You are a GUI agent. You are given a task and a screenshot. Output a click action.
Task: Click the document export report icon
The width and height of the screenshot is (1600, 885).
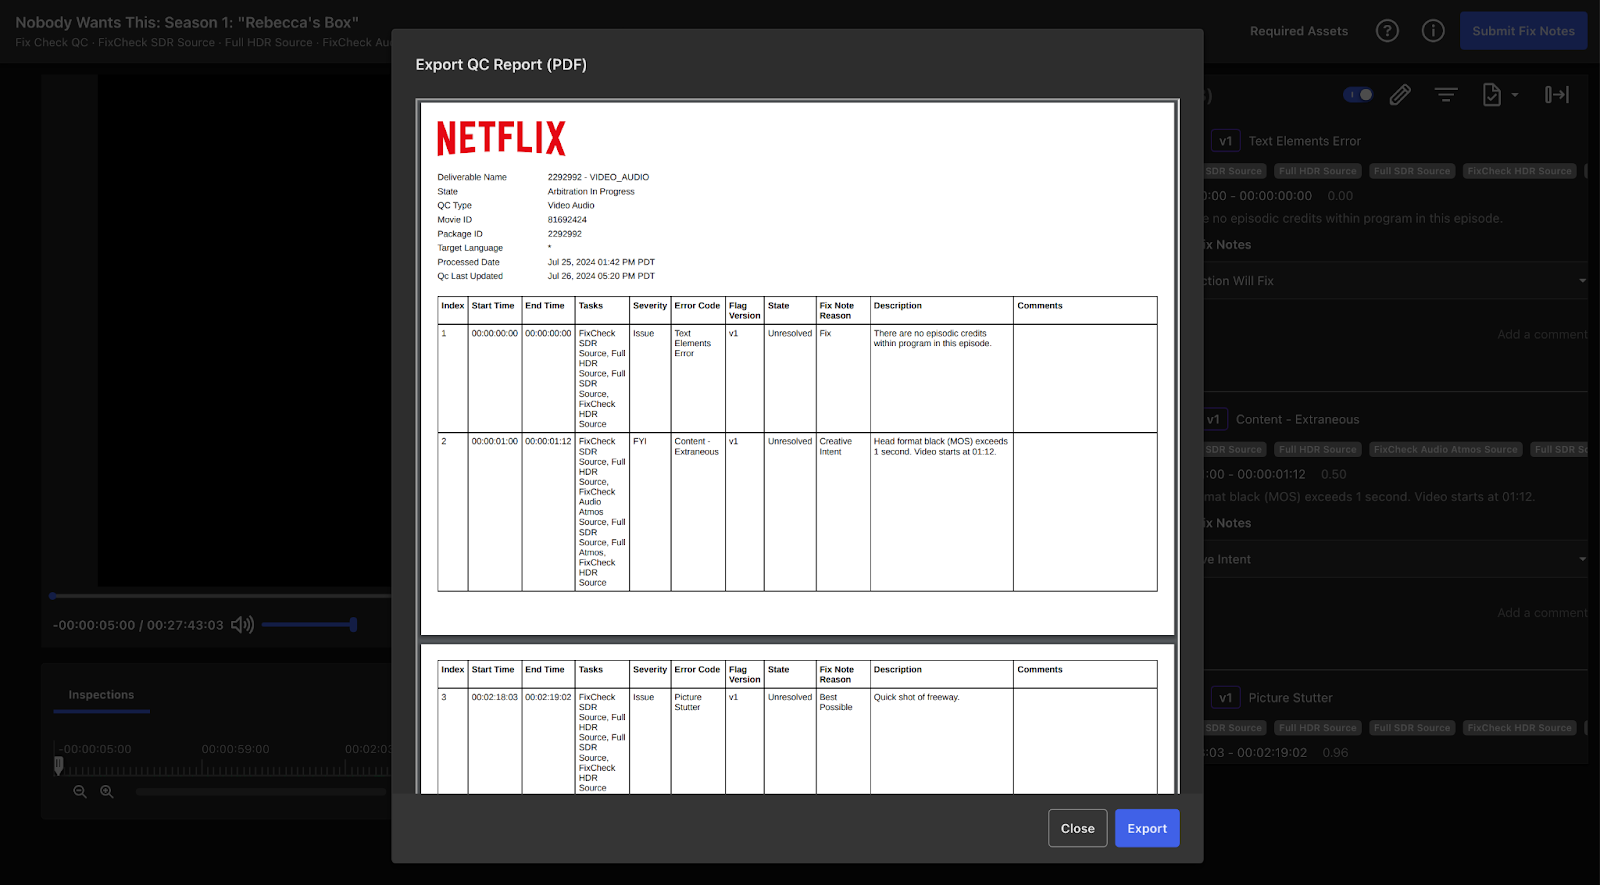pyautogui.click(x=1491, y=95)
